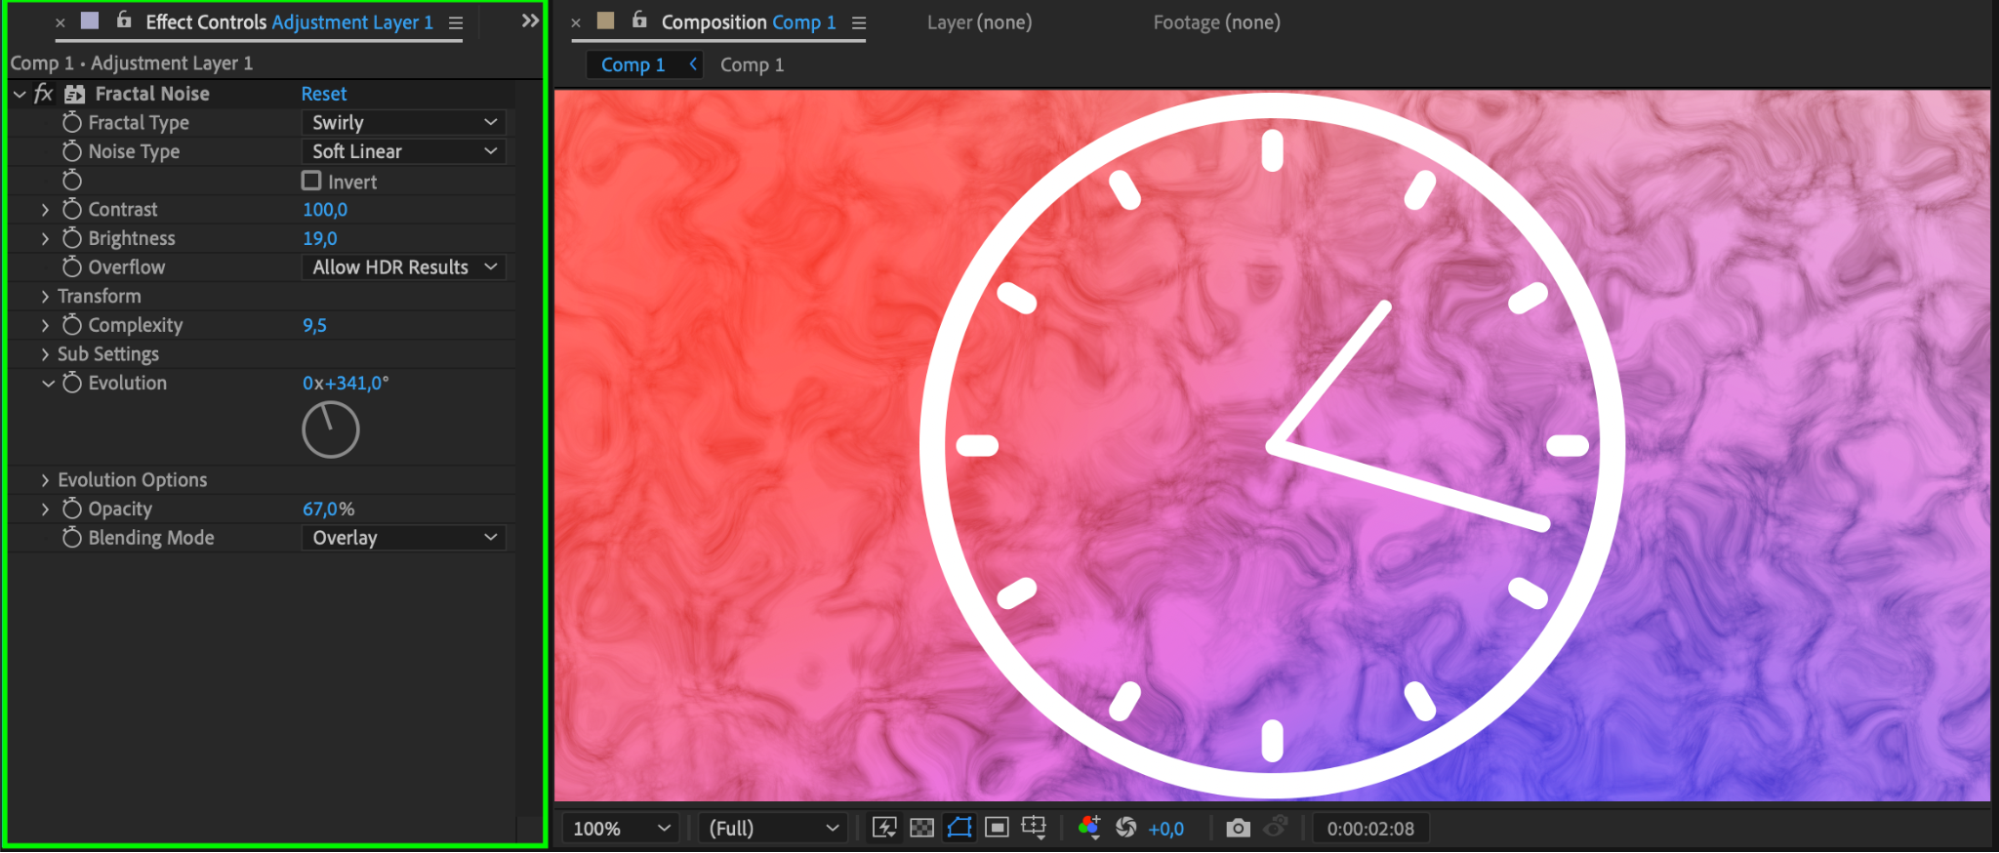Click the Evolution angle dial
This screenshot has height=853, width=1999.
point(330,430)
